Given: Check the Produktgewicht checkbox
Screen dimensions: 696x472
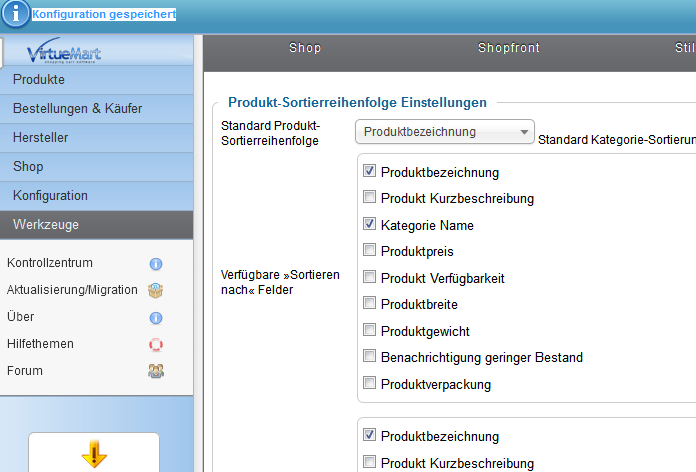Looking at the screenshot, I should click(x=370, y=330).
